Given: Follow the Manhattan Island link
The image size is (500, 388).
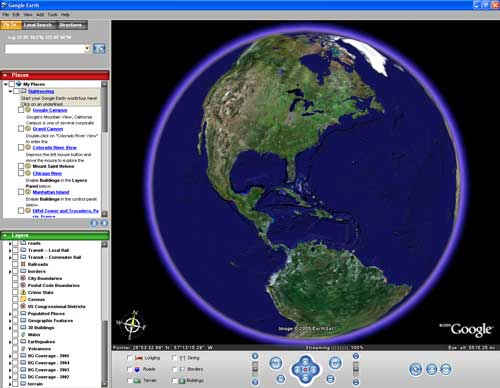Looking at the screenshot, I should tap(51, 192).
